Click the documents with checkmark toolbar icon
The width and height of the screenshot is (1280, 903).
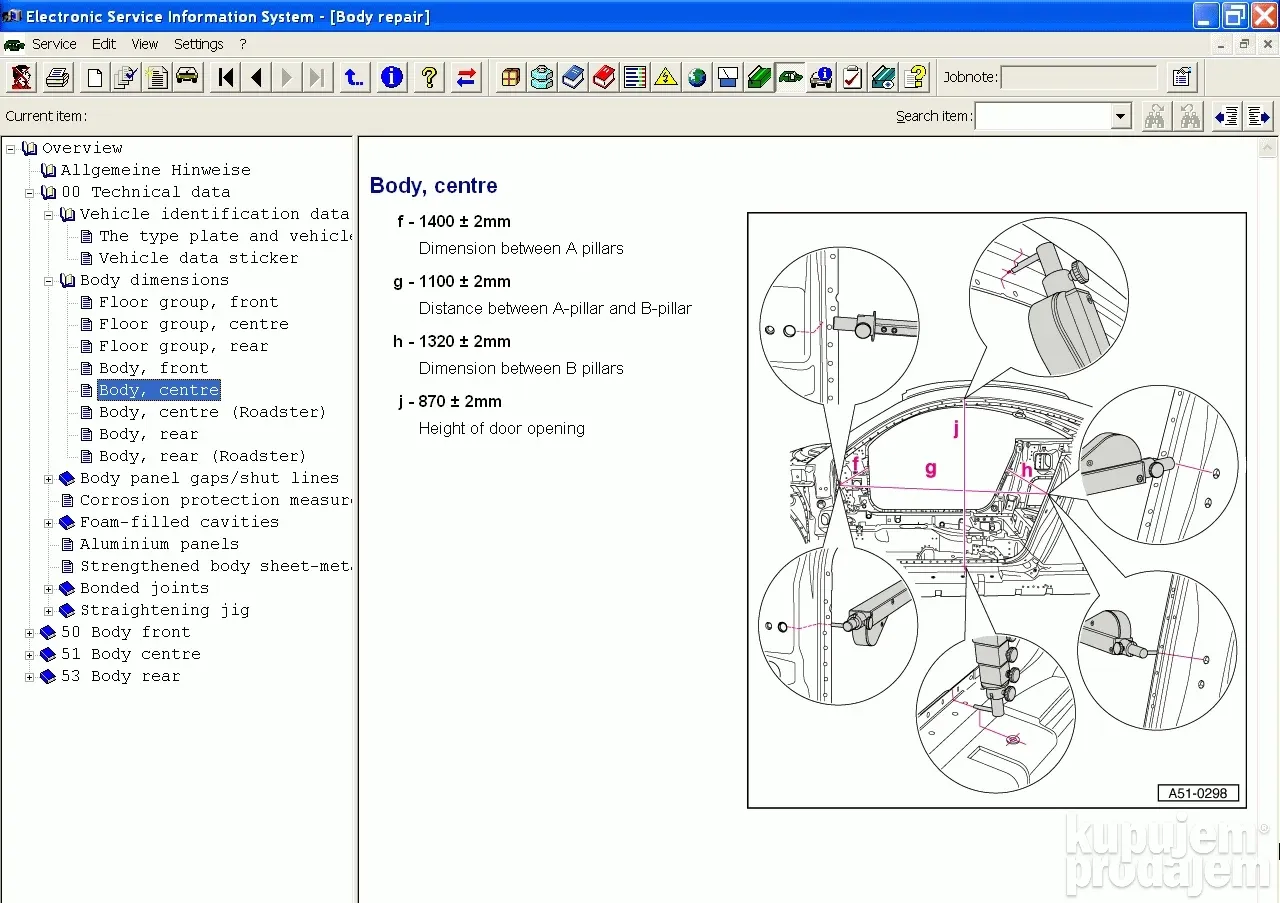click(x=126, y=77)
